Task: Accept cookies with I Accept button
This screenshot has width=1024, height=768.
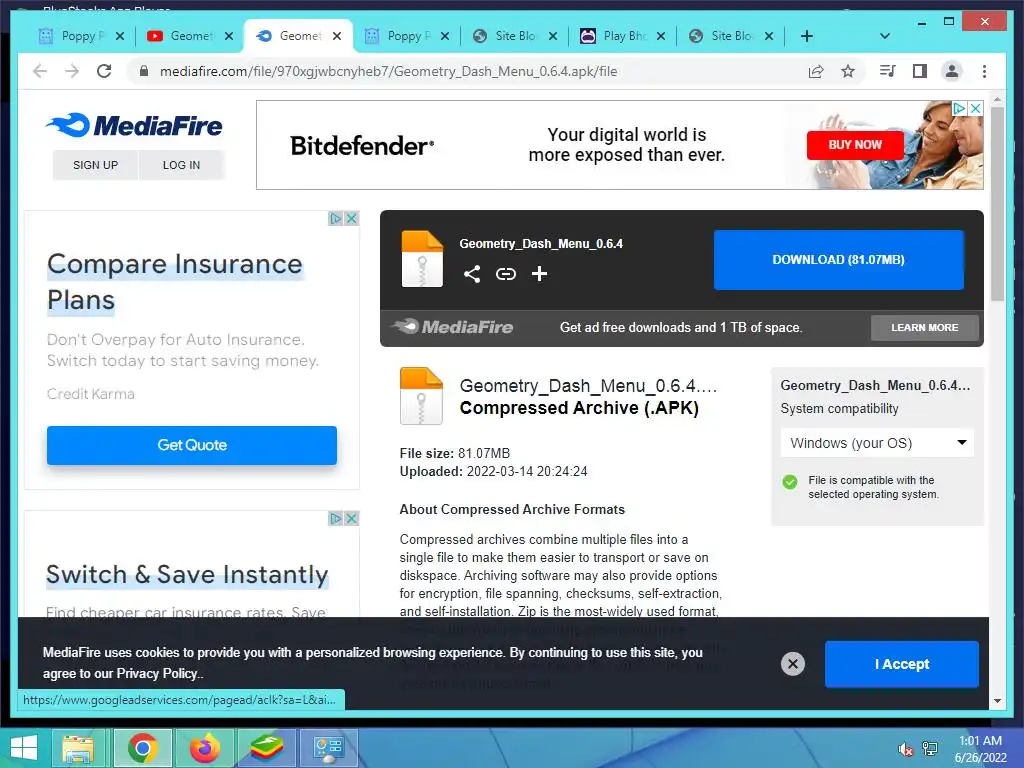Action: (902, 664)
